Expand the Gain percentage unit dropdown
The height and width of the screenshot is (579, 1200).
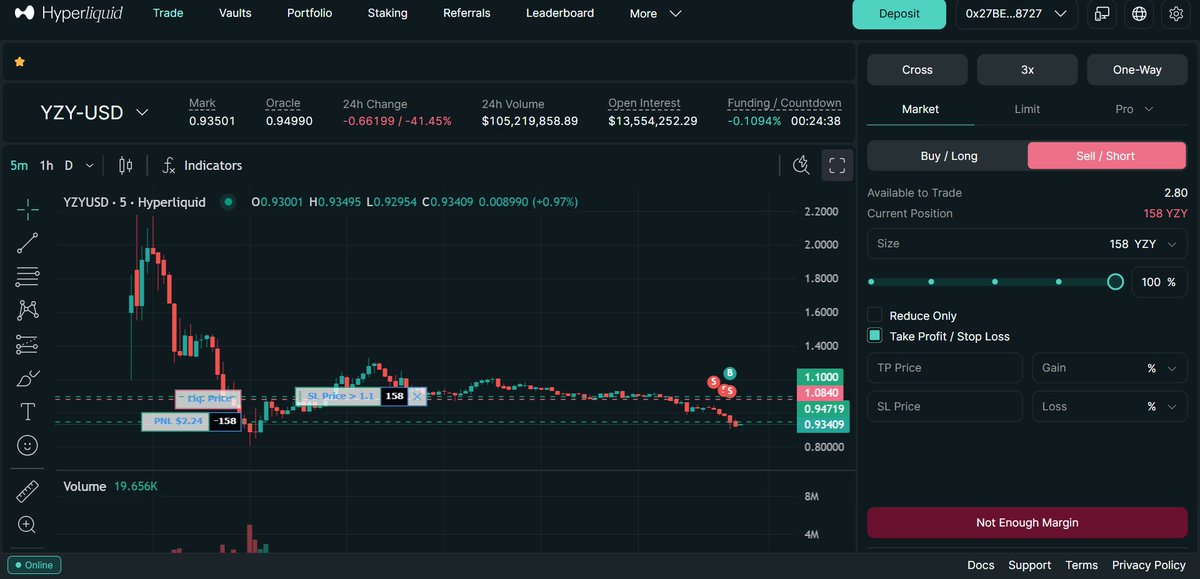(1170, 367)
